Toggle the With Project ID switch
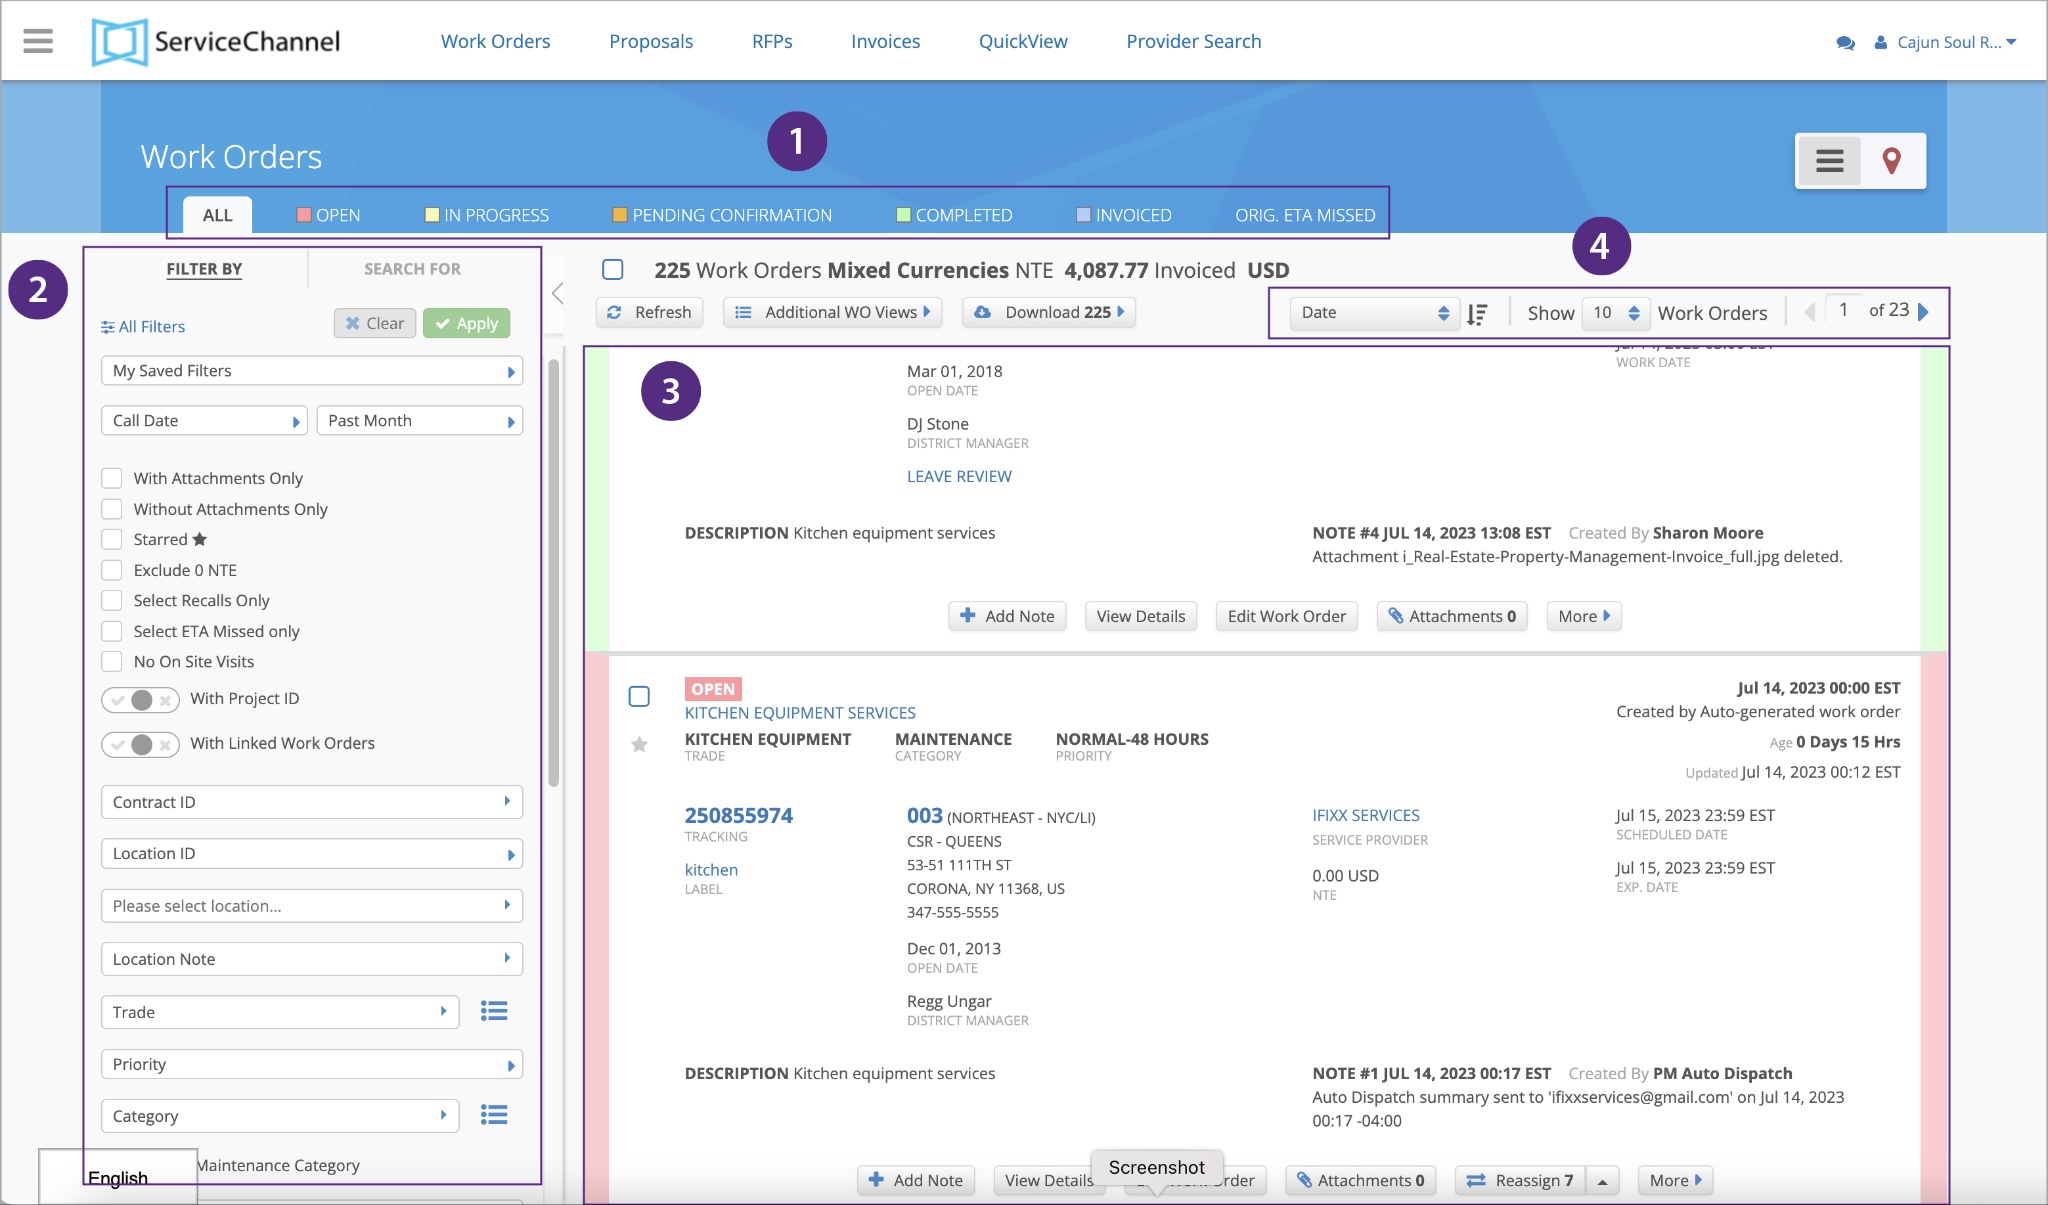 [140, 699]
